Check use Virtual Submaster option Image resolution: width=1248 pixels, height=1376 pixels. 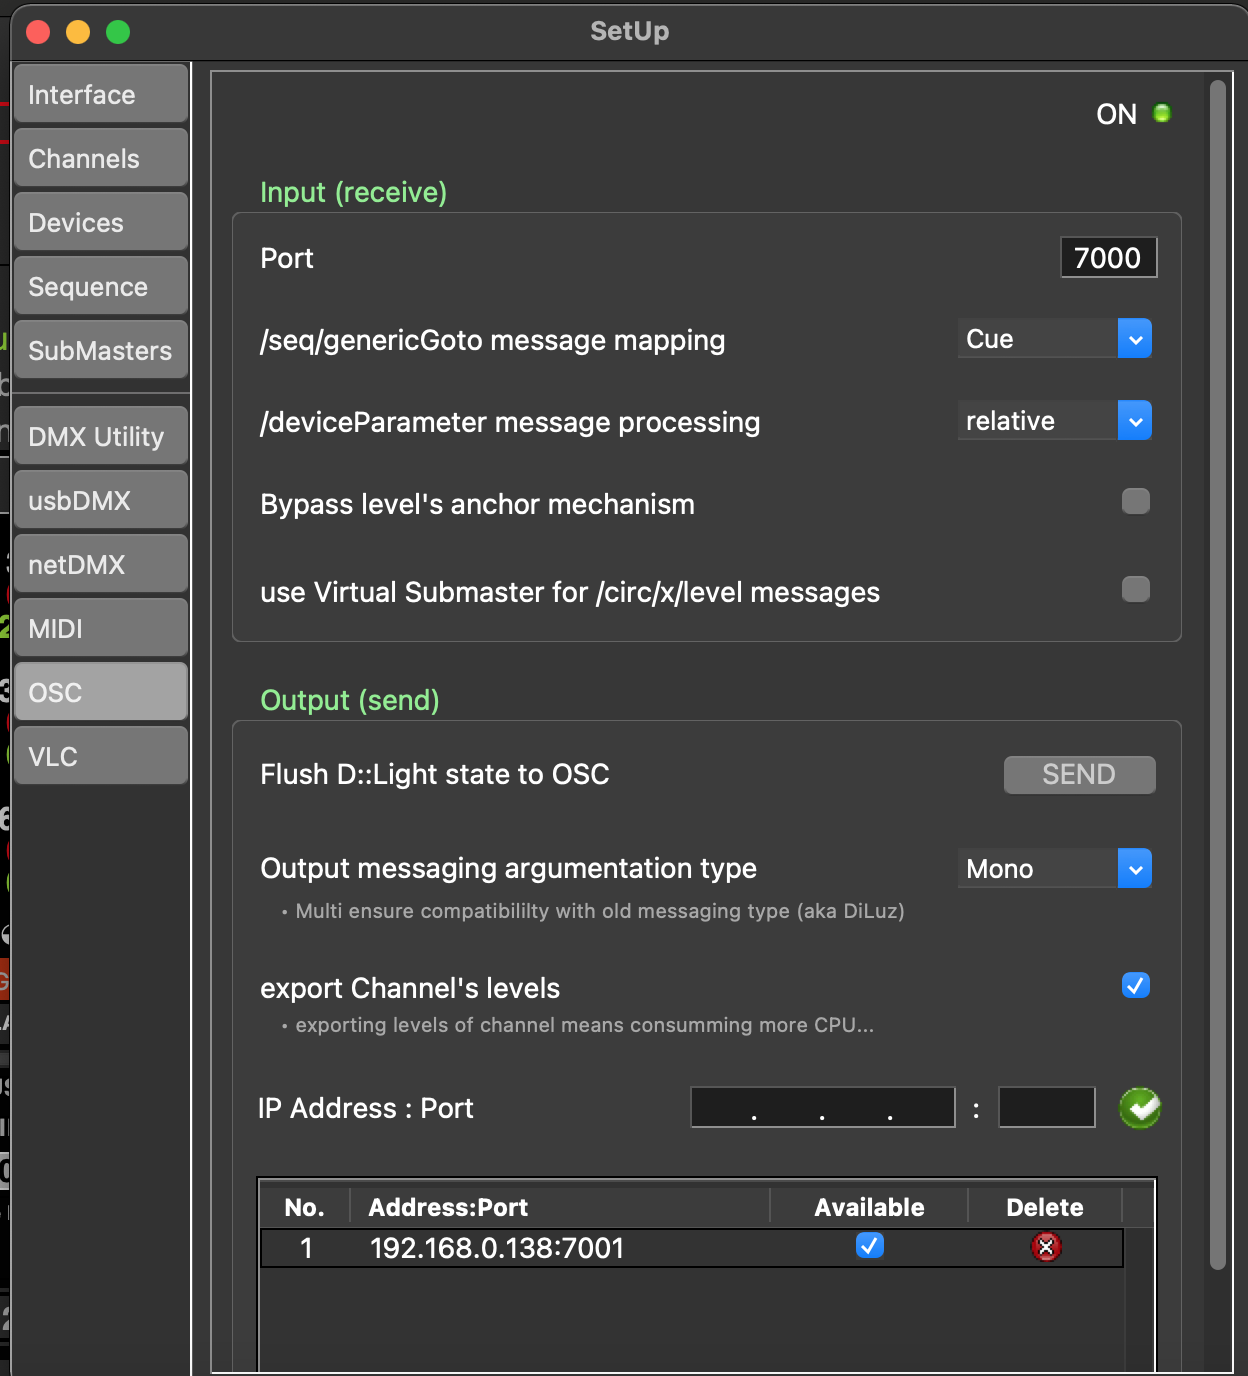click(x=1135, y=589)
